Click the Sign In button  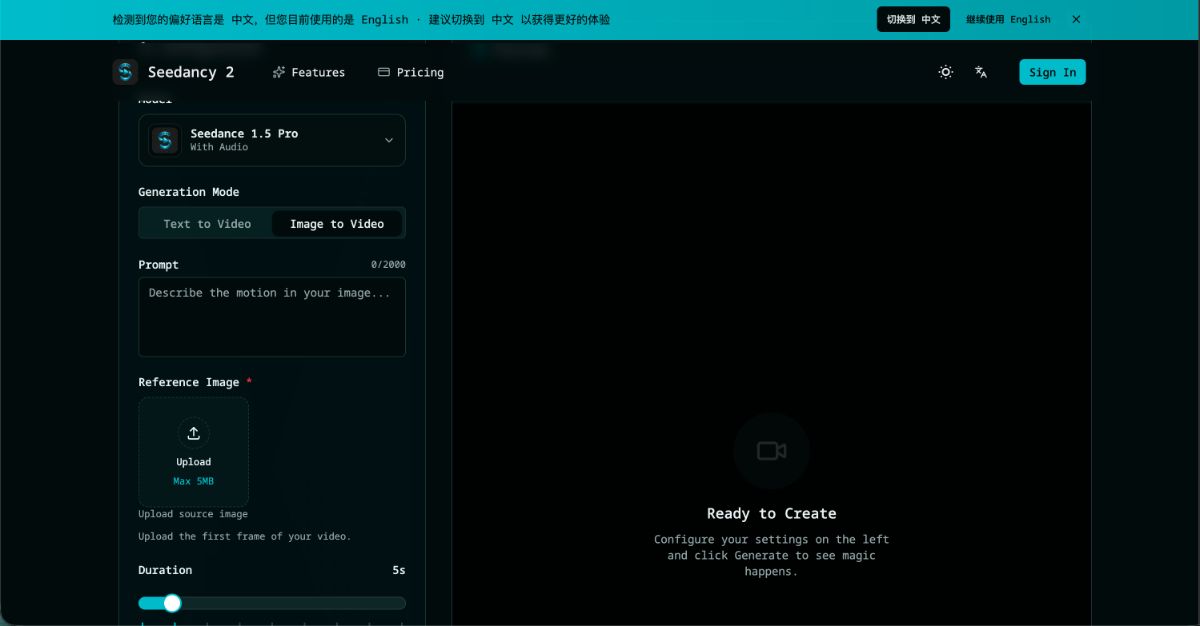(x=1052, y=72)
